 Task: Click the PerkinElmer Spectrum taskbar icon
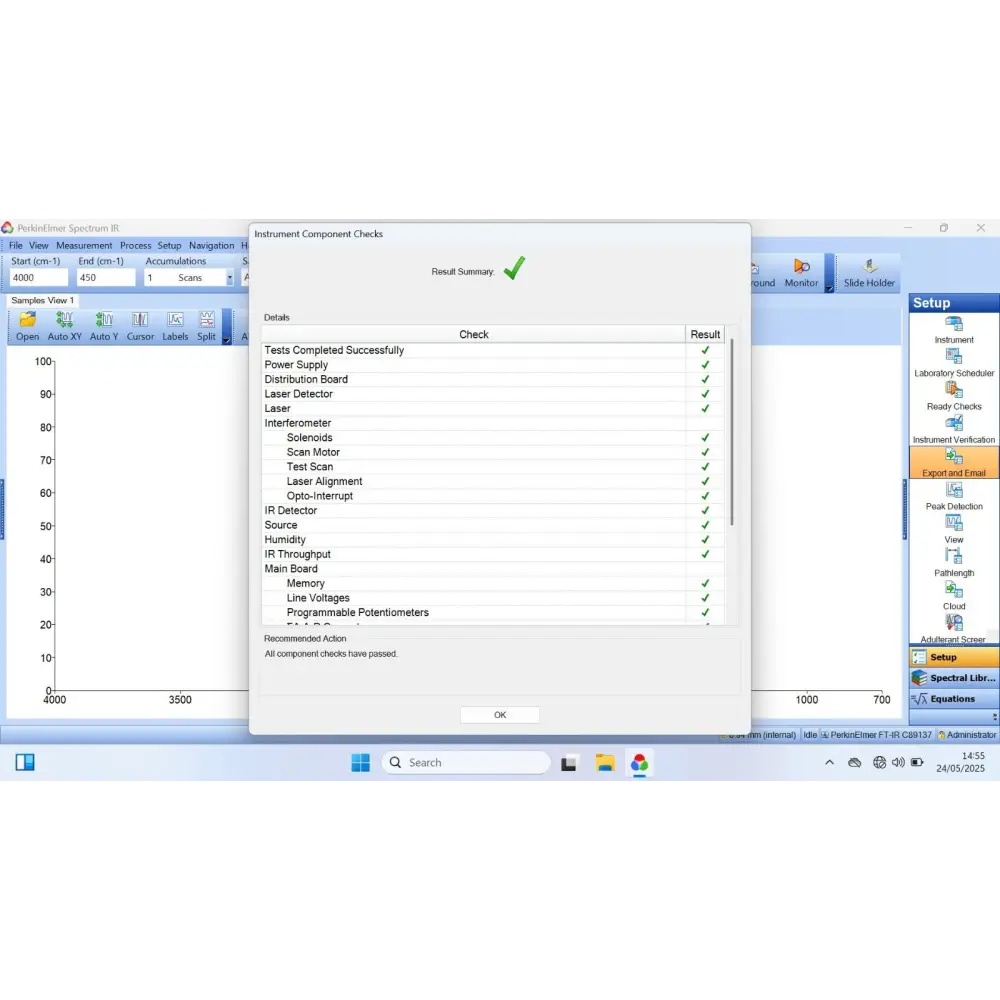[639, 763]
